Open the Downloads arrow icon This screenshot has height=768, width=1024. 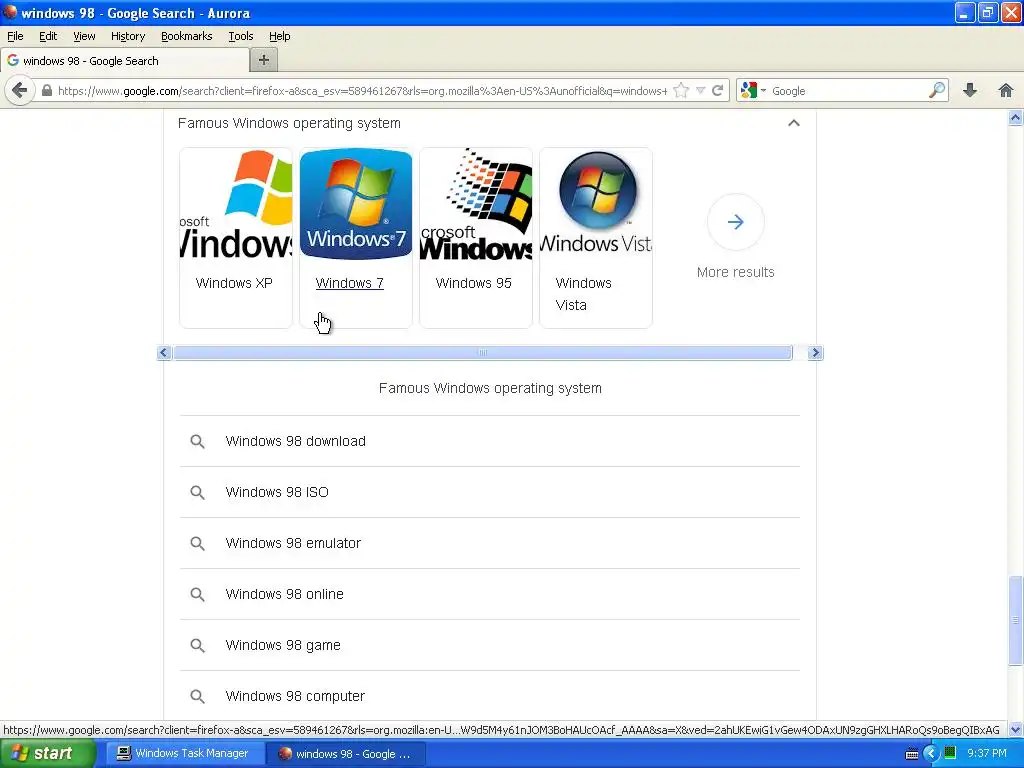coord(970,91)
